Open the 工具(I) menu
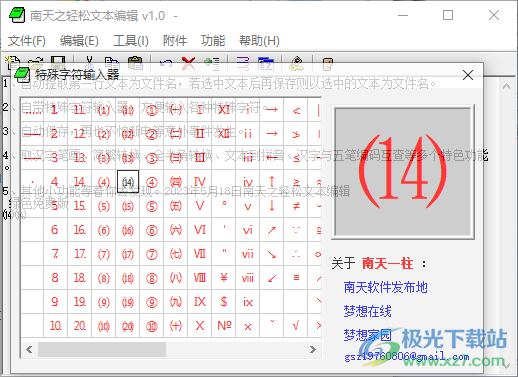The height and width of the screenshot is (377, 518). click(x=131, y=41)
